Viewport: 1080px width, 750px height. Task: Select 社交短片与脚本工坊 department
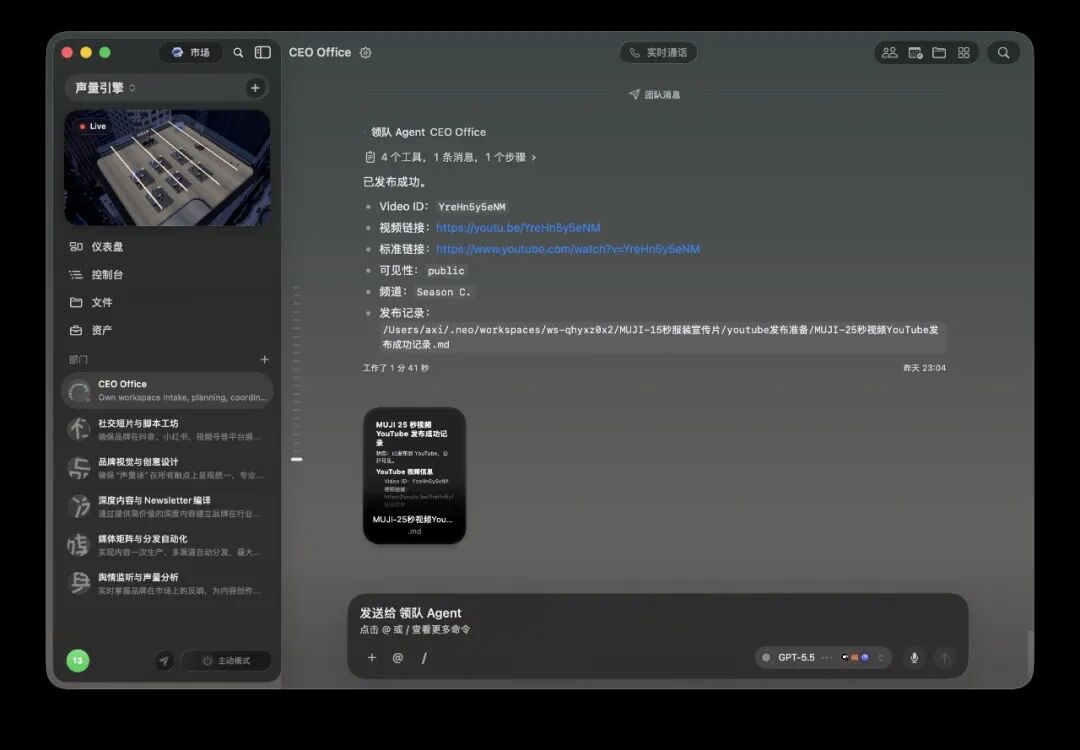tap(167, 429)
